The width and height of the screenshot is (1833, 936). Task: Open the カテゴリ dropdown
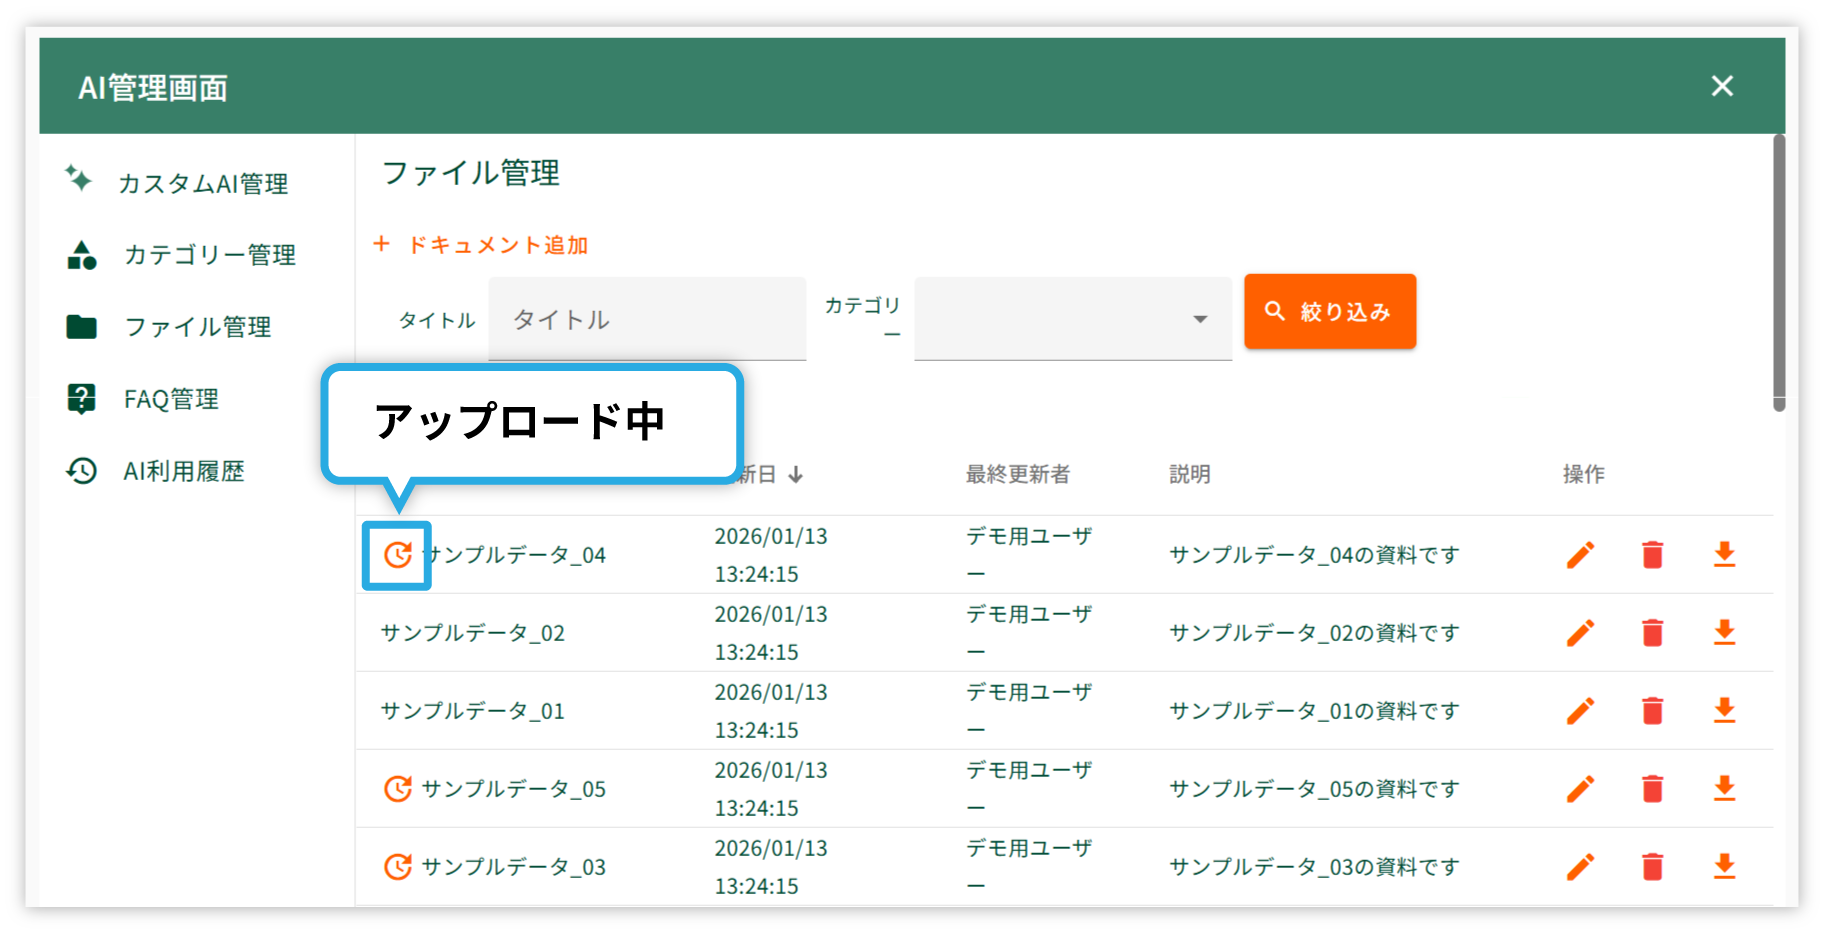[x=1072, y=319]
